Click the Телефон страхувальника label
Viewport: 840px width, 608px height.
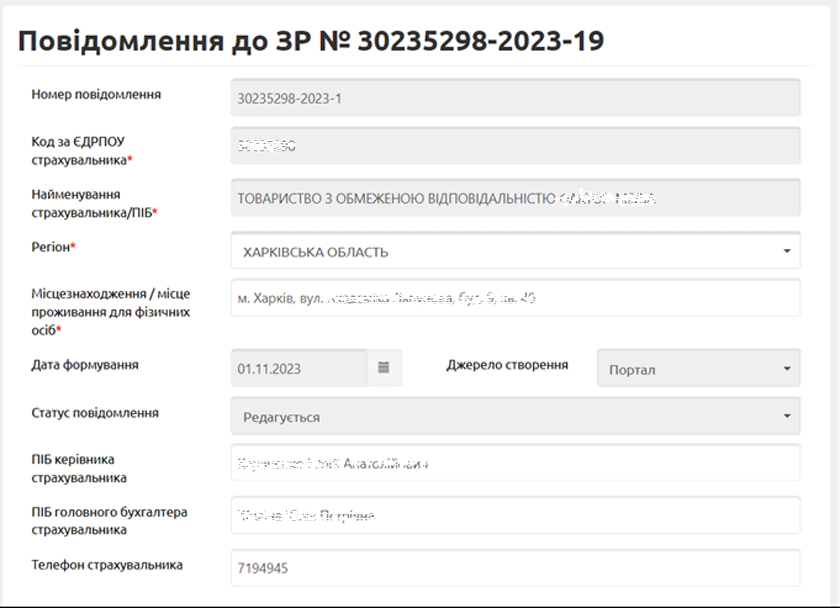pos(107,565)
